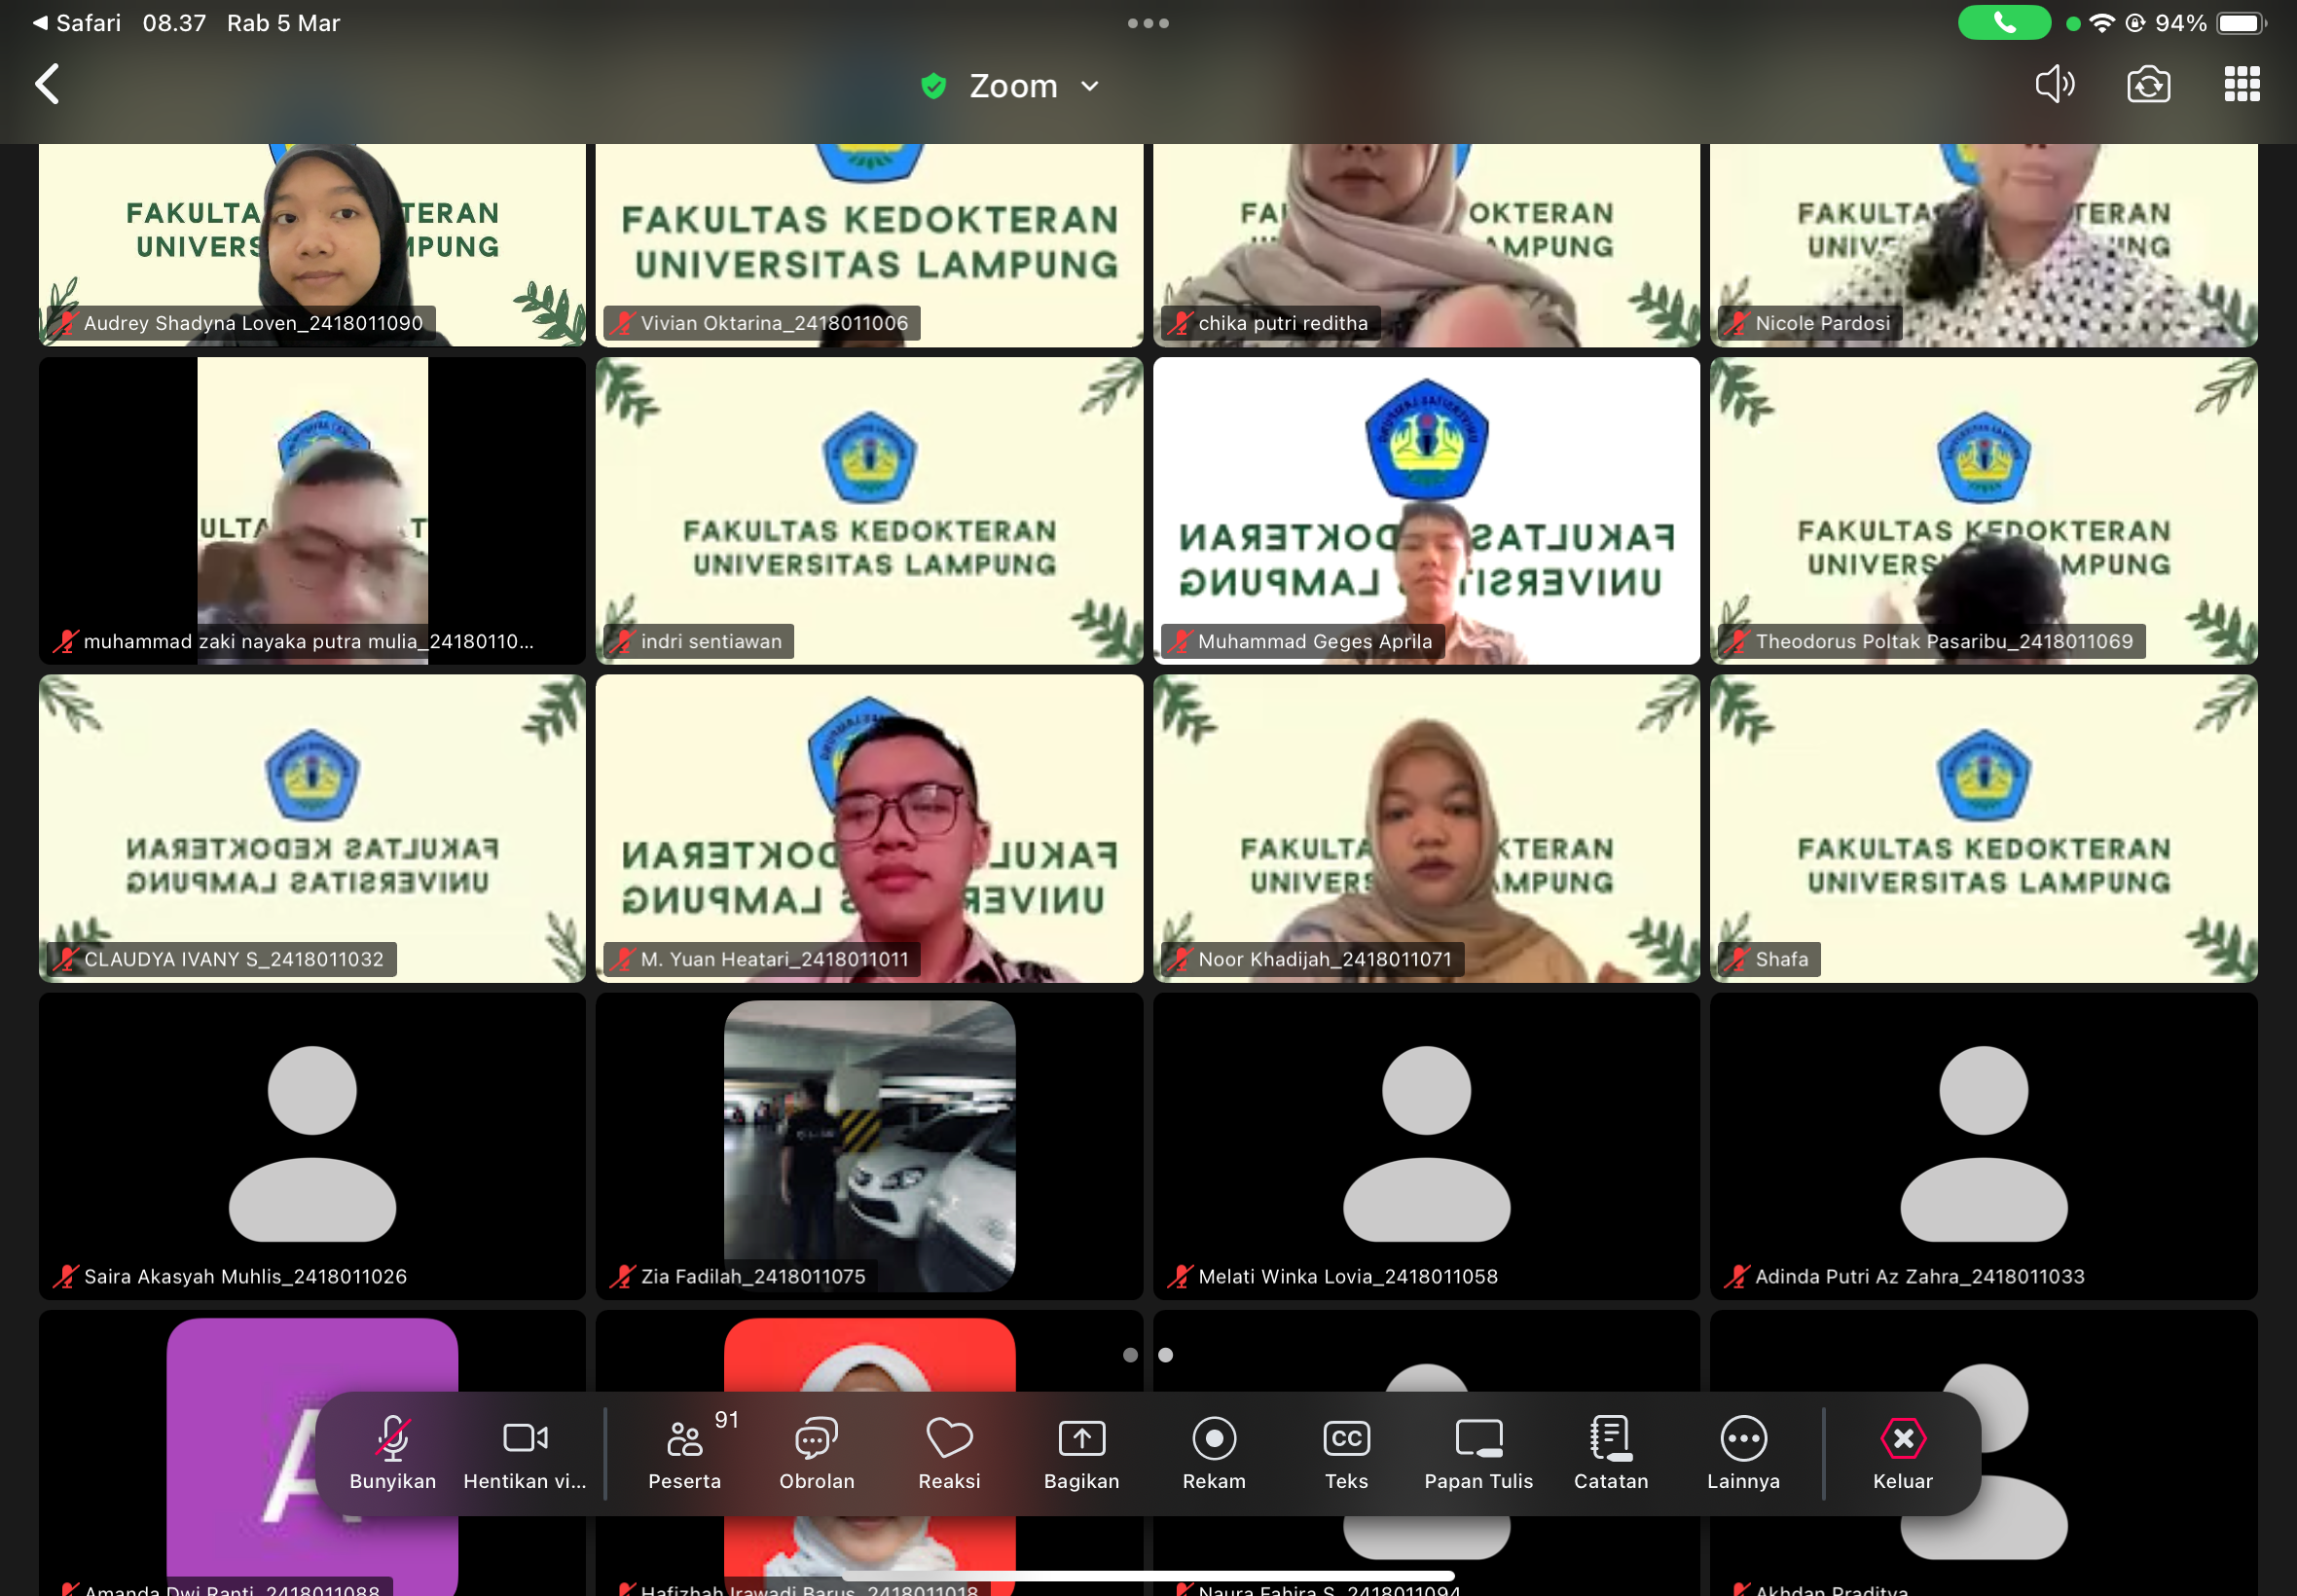
Task: Select chika putri reditha video tile
Action: coord(1426,245)
